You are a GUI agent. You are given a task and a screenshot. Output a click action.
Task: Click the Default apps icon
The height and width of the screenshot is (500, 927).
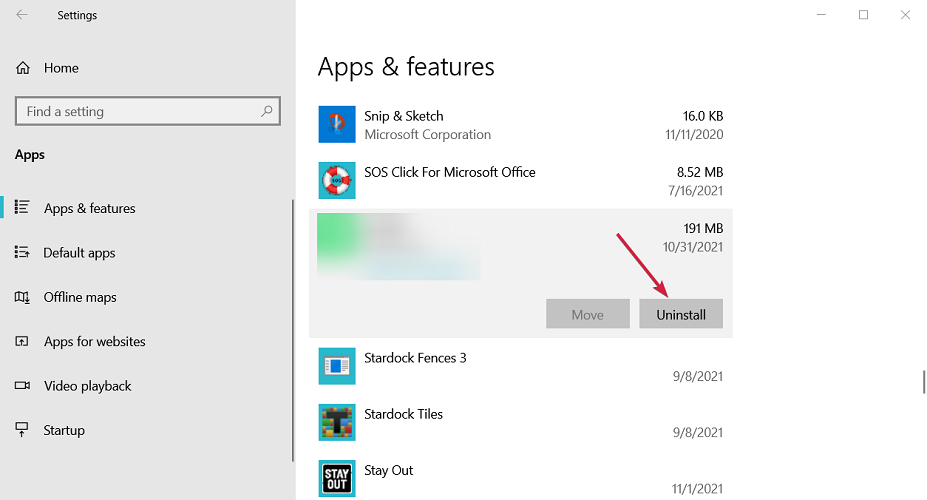22,252
